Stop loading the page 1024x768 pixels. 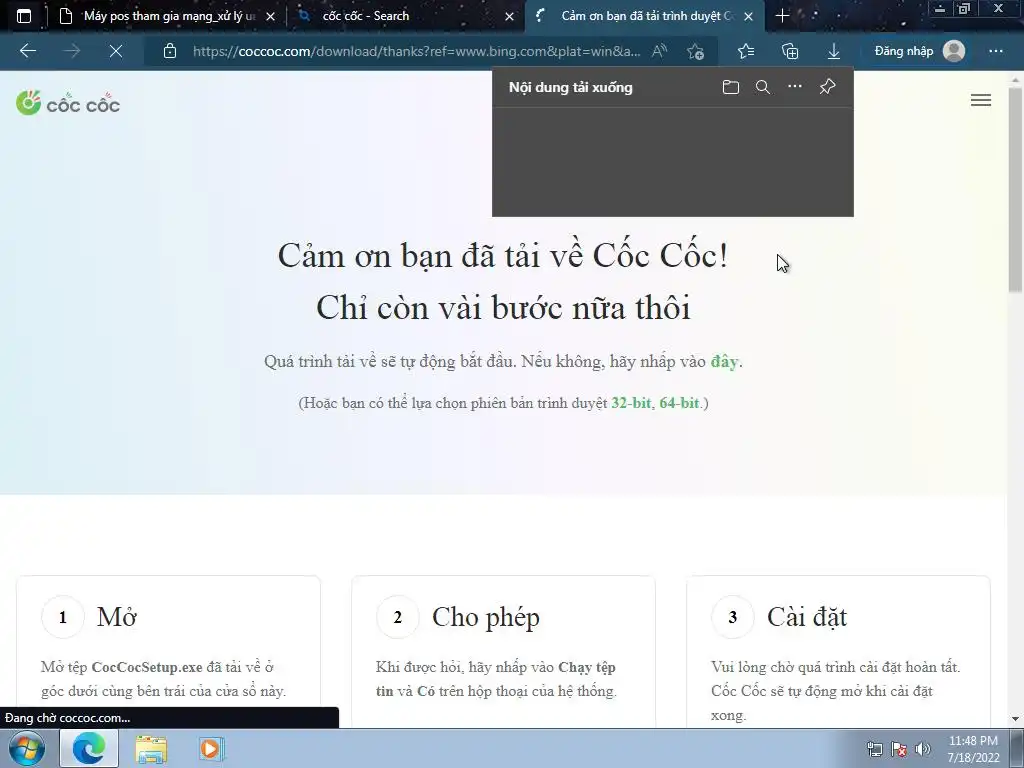[116, 51]
